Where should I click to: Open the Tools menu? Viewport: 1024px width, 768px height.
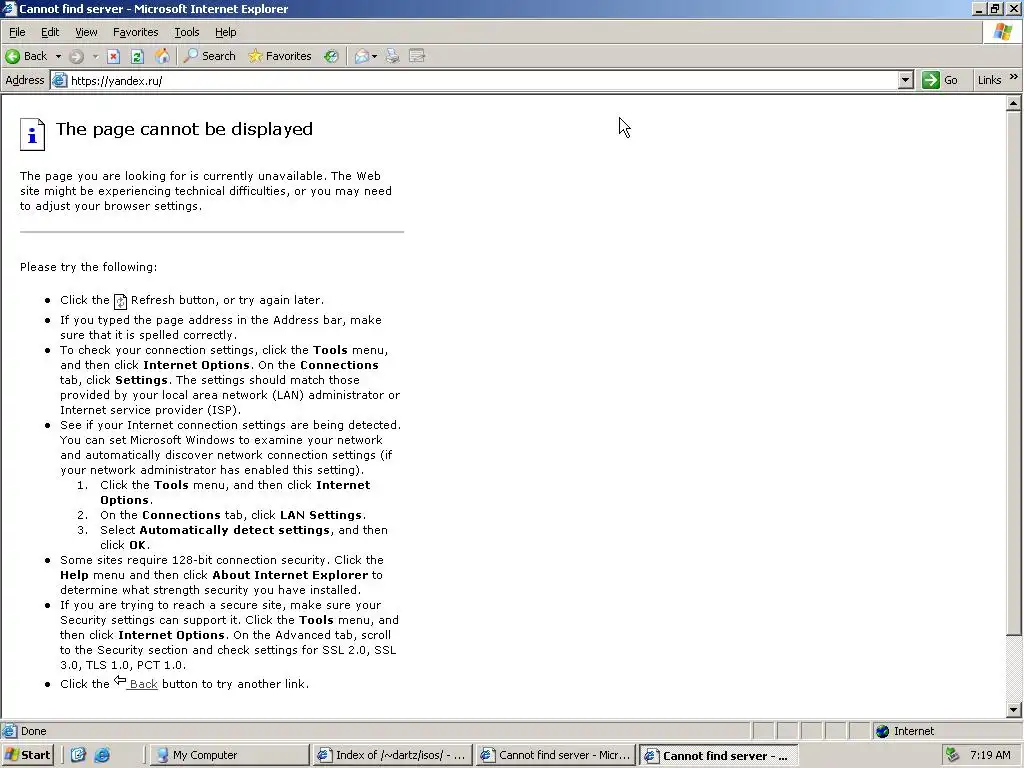(x=186, y=32)
